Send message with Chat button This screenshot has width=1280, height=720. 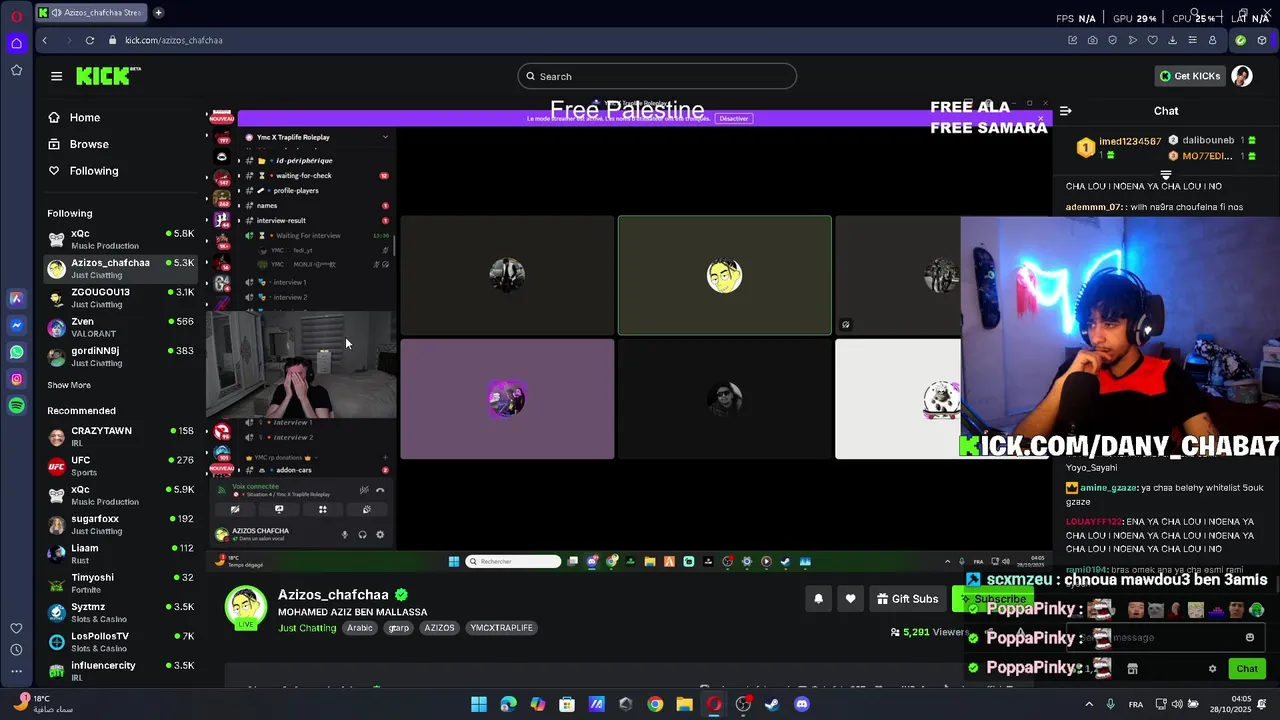point(1247,669)
